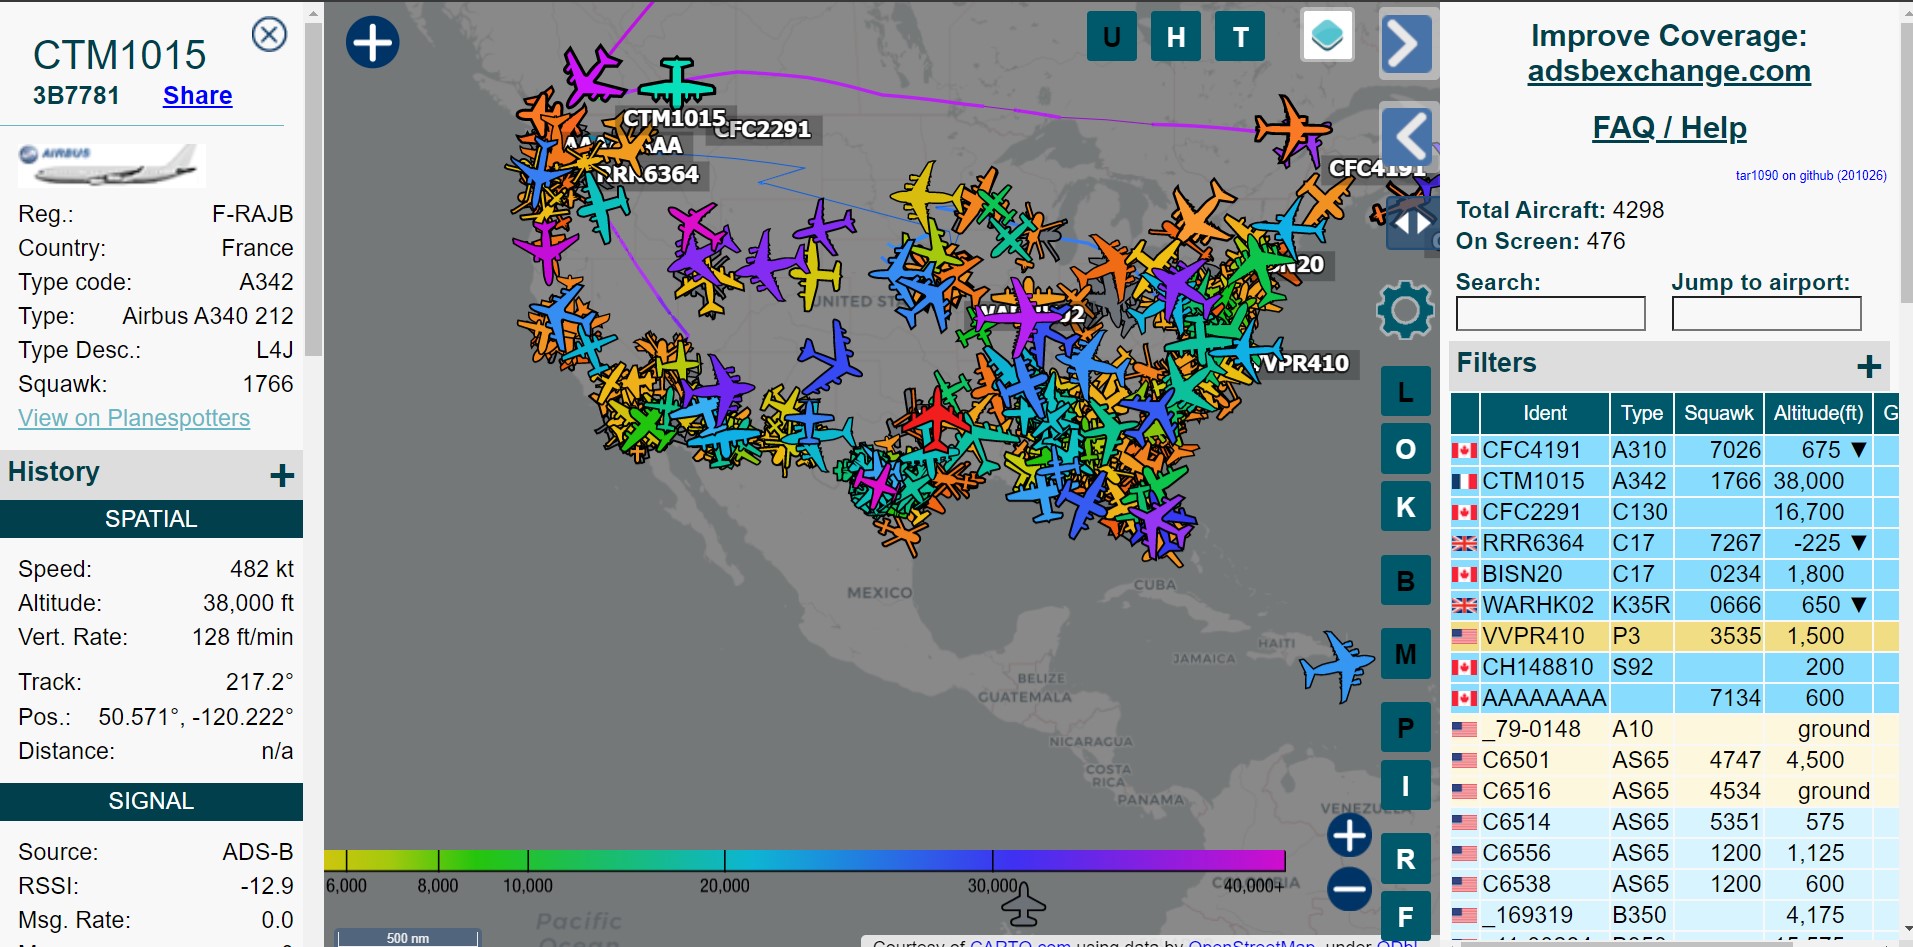The height and width of the screenshot is (947, 1913).
Task: Select _79-0148 row in aircraft table
Action: [1674, 729]
